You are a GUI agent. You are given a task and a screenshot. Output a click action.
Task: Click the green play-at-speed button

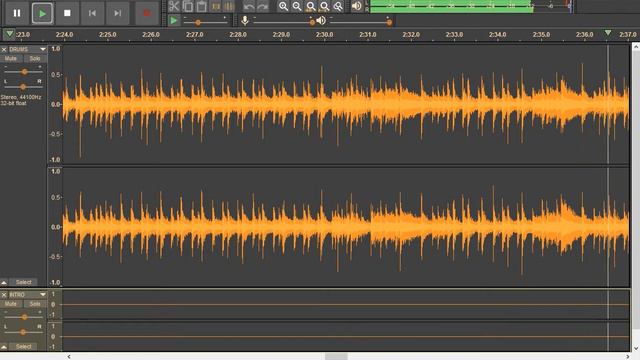[173, 20]
